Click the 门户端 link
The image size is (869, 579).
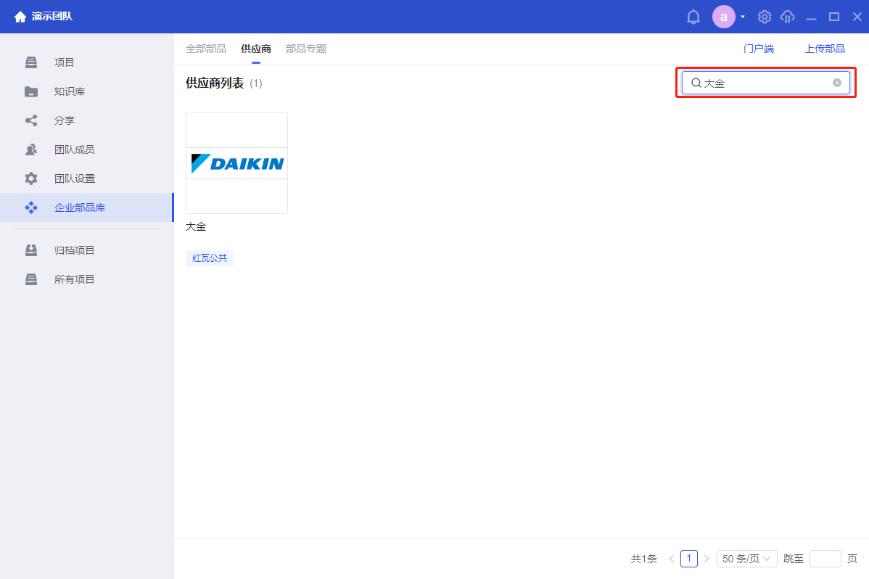click(x=758, y=49)
